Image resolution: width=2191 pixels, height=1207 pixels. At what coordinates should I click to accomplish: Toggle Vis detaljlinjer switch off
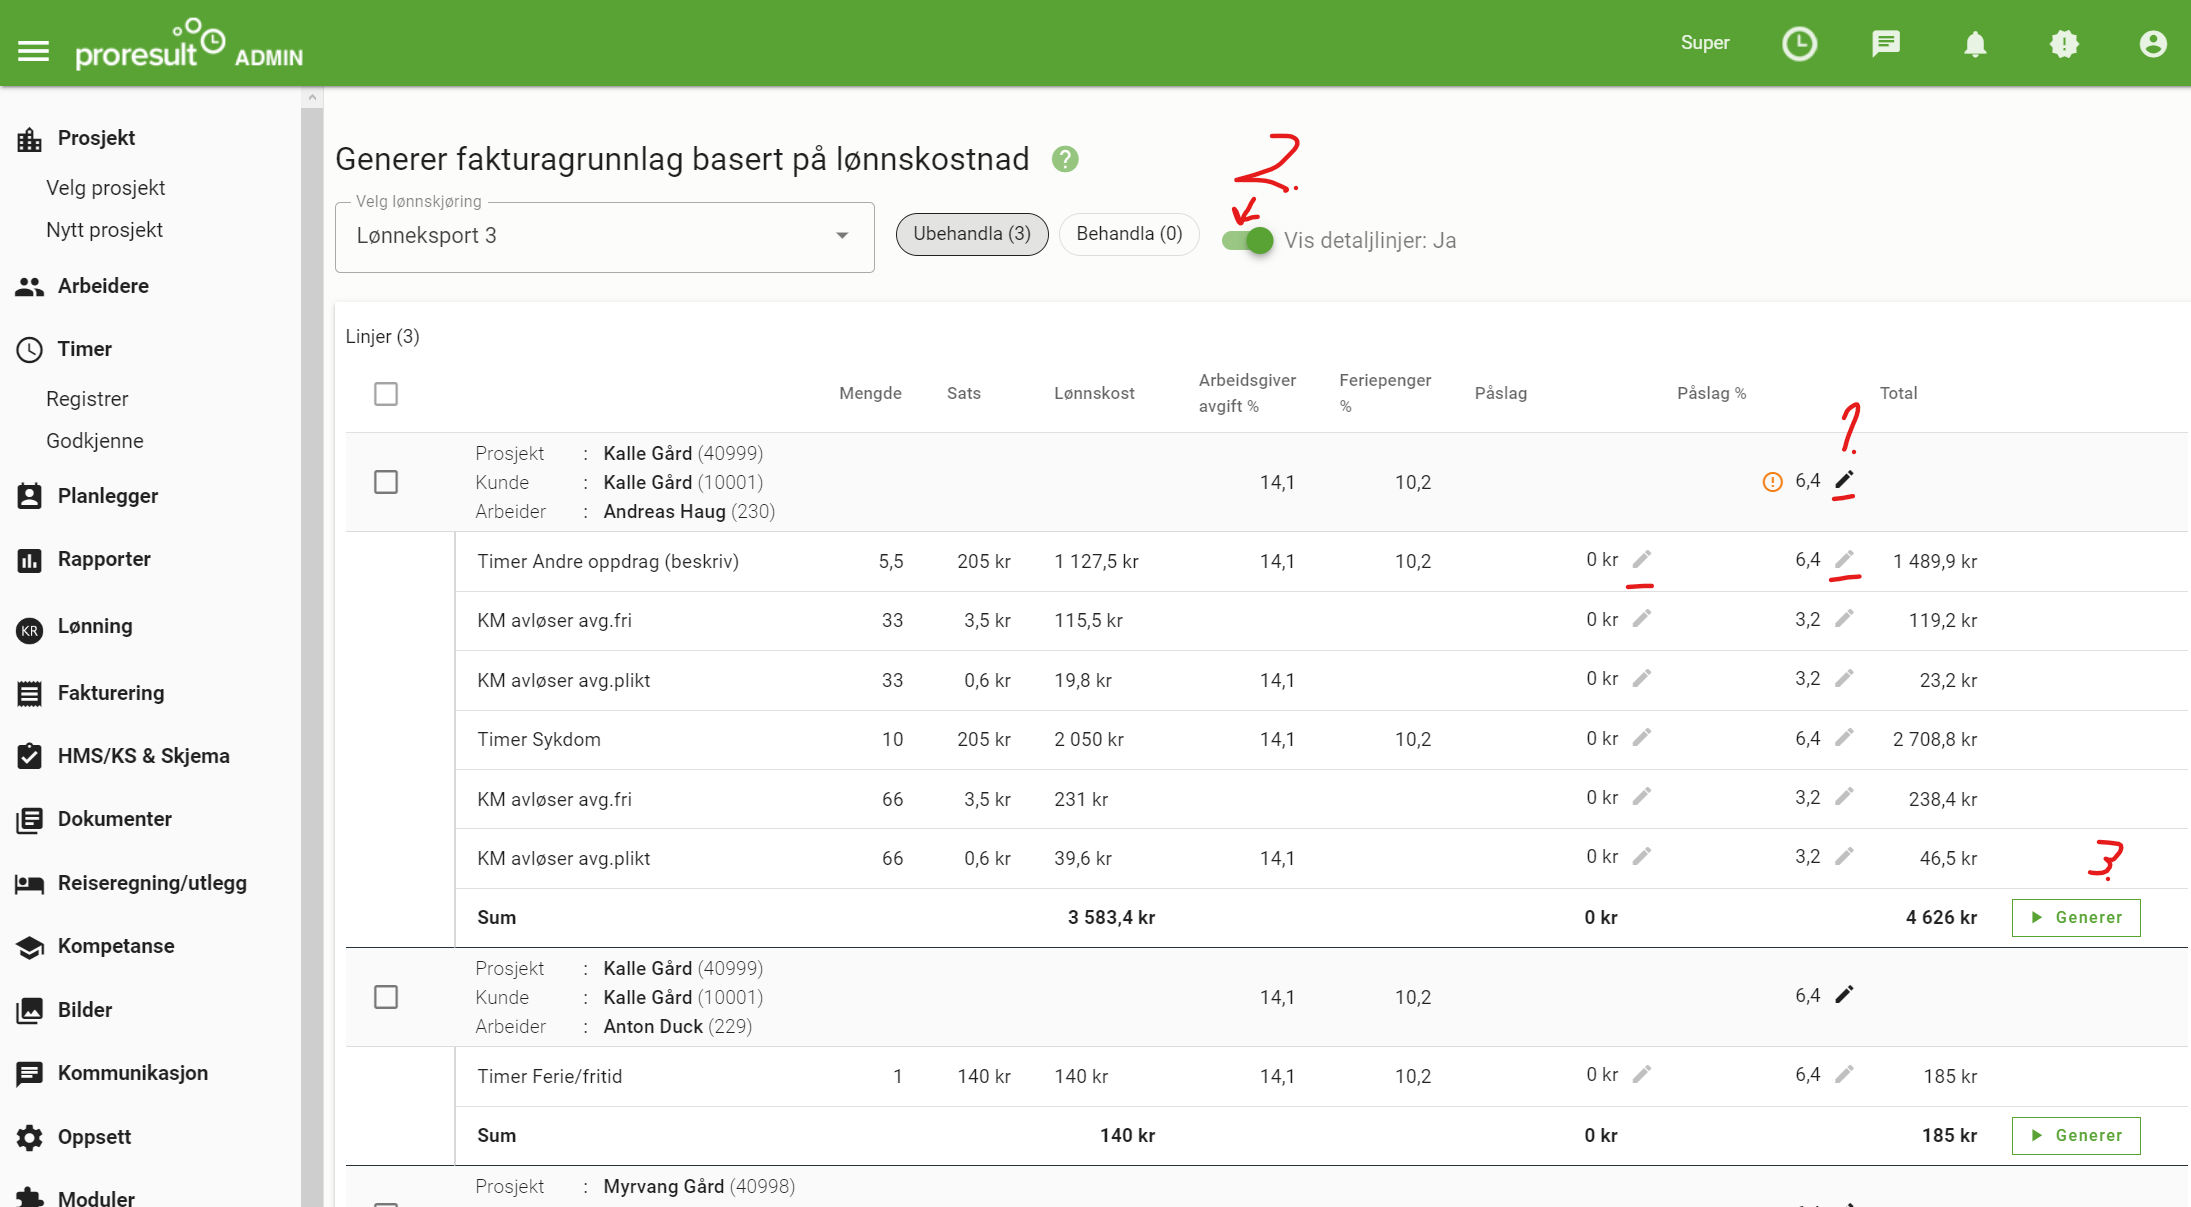(1248, 240)
